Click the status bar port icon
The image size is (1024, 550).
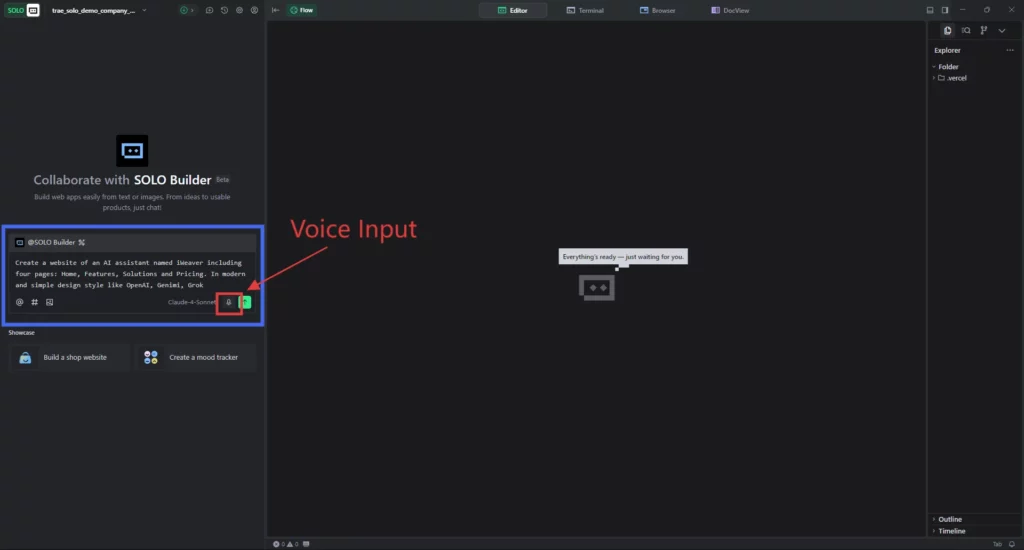[306, 544]
